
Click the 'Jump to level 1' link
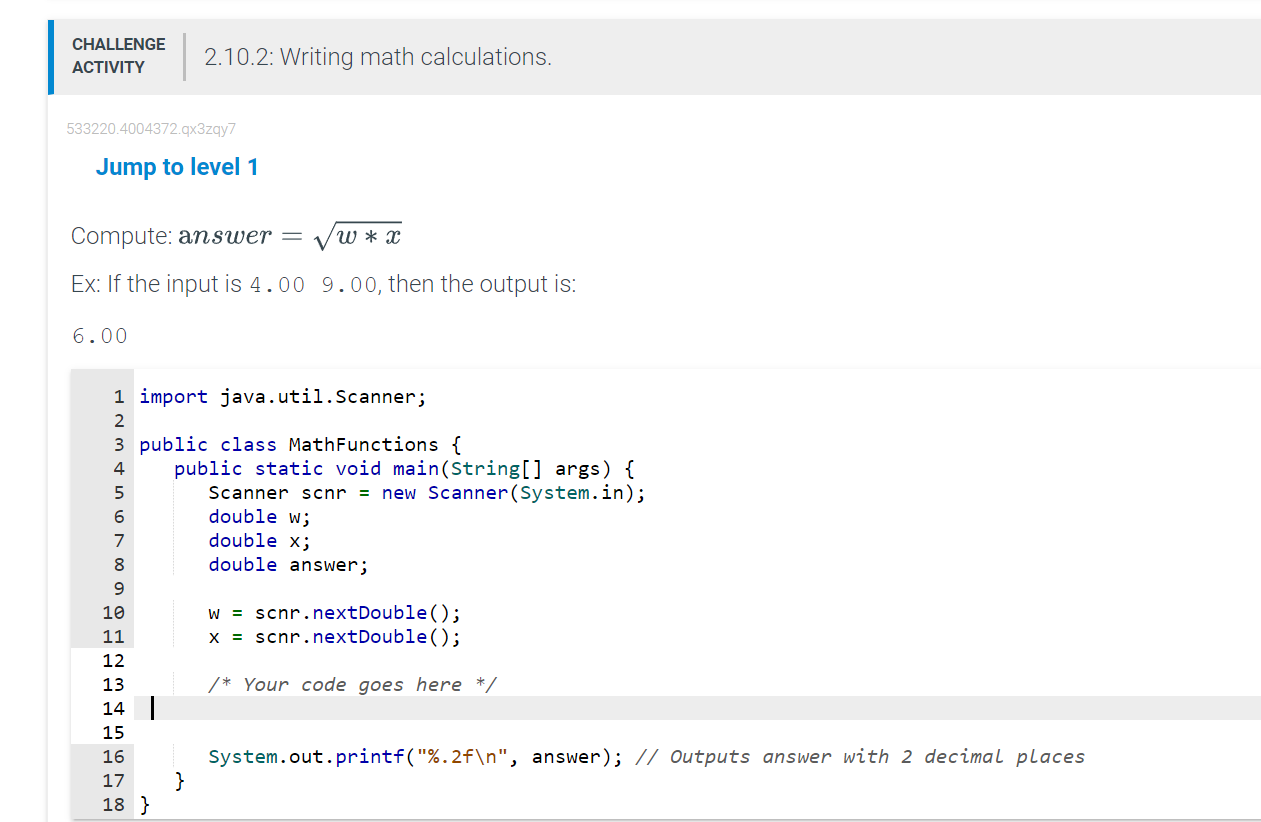pyautogui.click(x=177, y=166)
